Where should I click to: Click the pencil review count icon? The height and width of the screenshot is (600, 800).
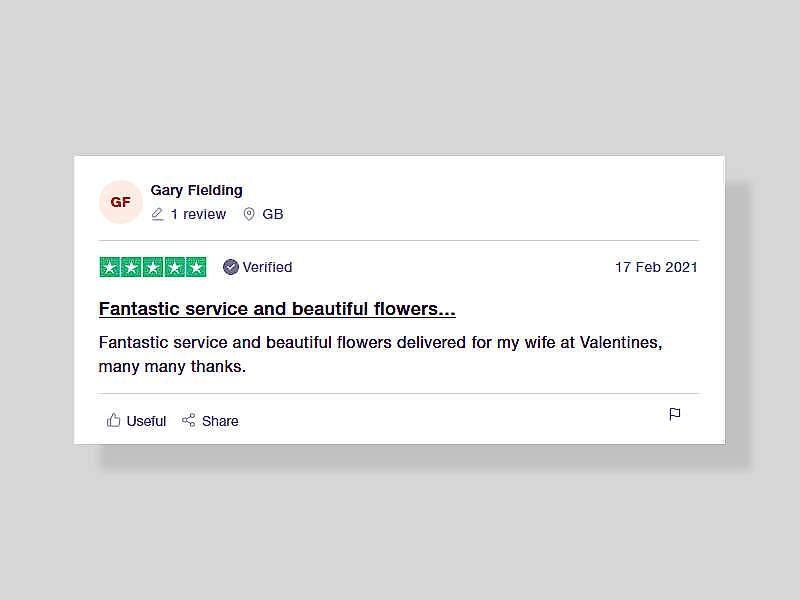click(157, 214)
